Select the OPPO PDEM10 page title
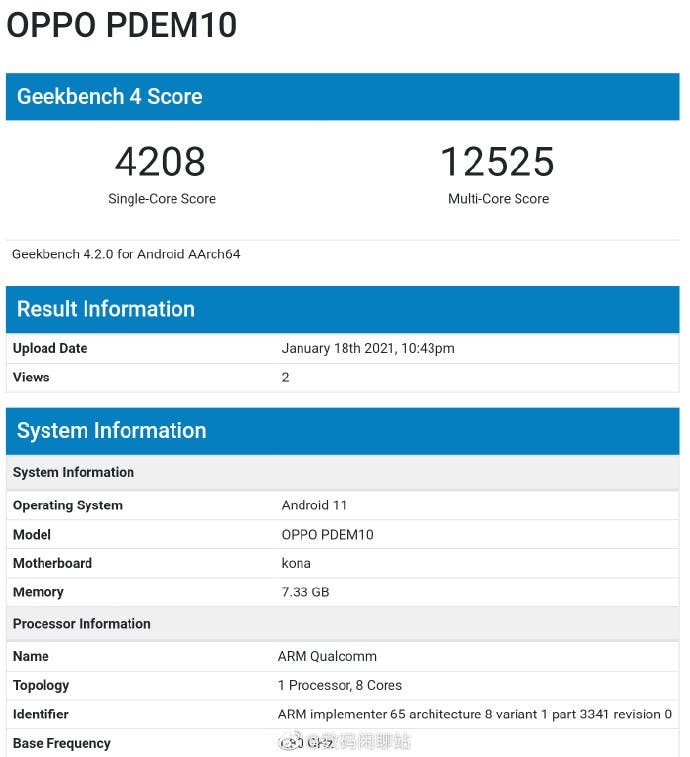 tap(122, 25)
